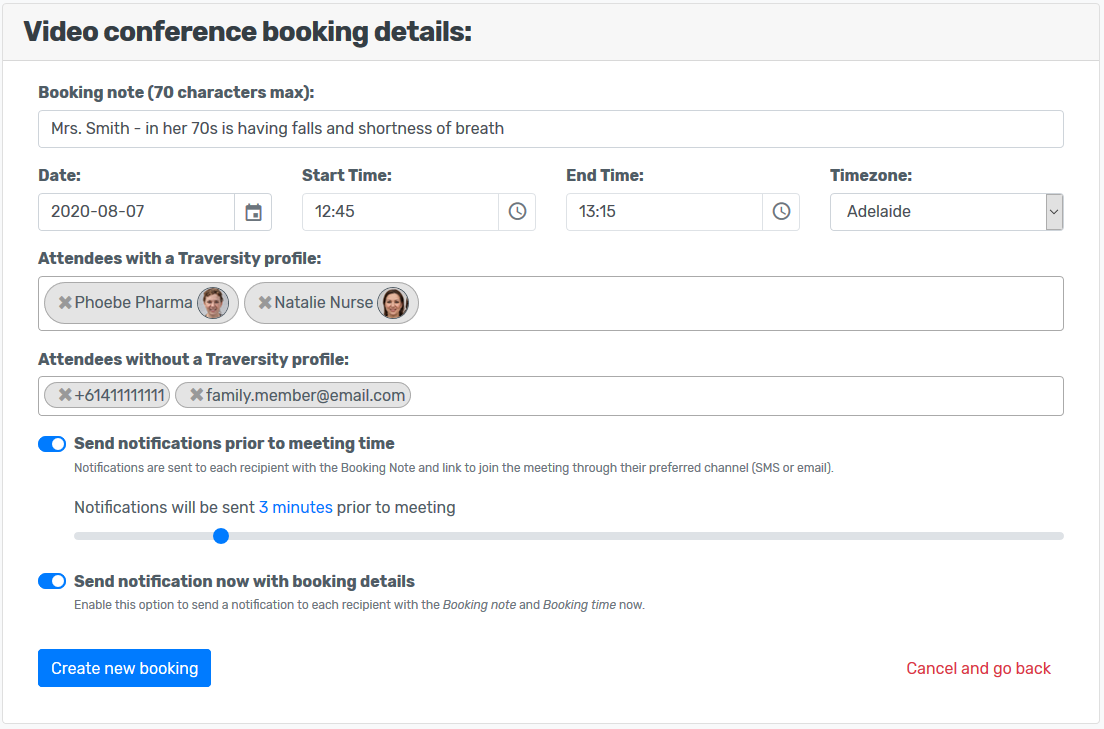Screen dimensions: 1104x729
Task: Click into the Booking note text field
Action: click(550, 129)
